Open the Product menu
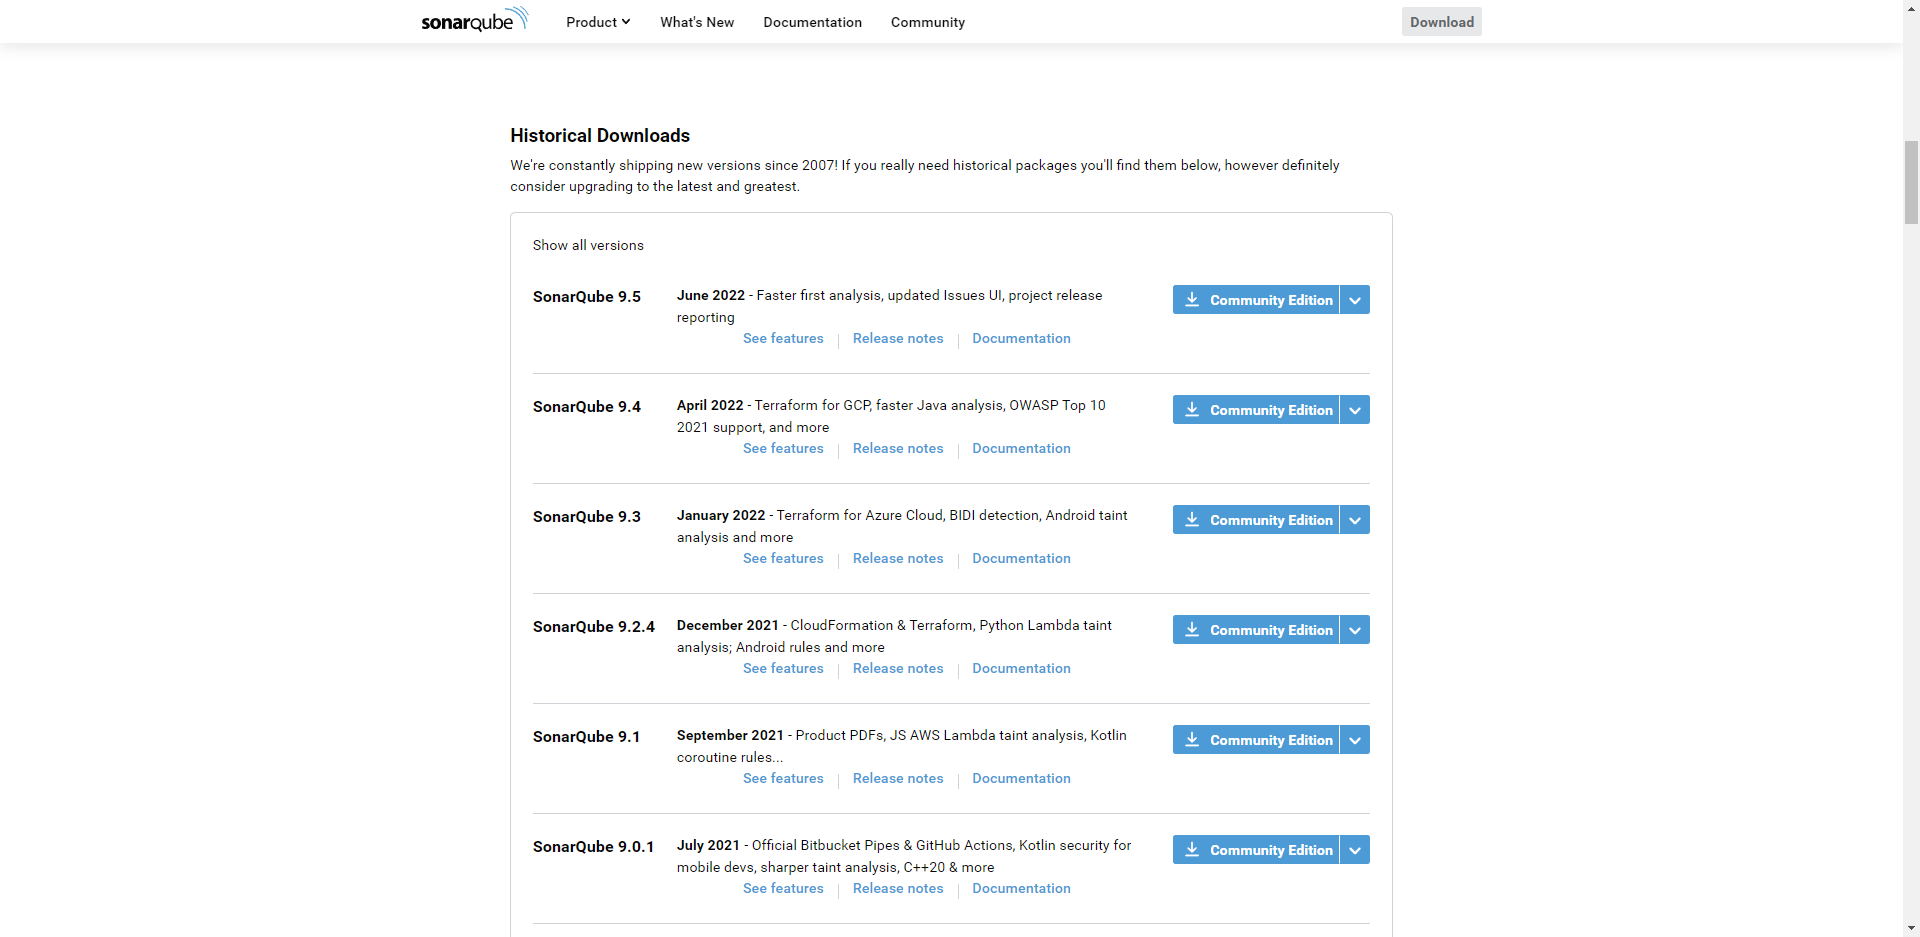Image resolution: width=1920 pixels, height=937 pixels. (598, 22)
